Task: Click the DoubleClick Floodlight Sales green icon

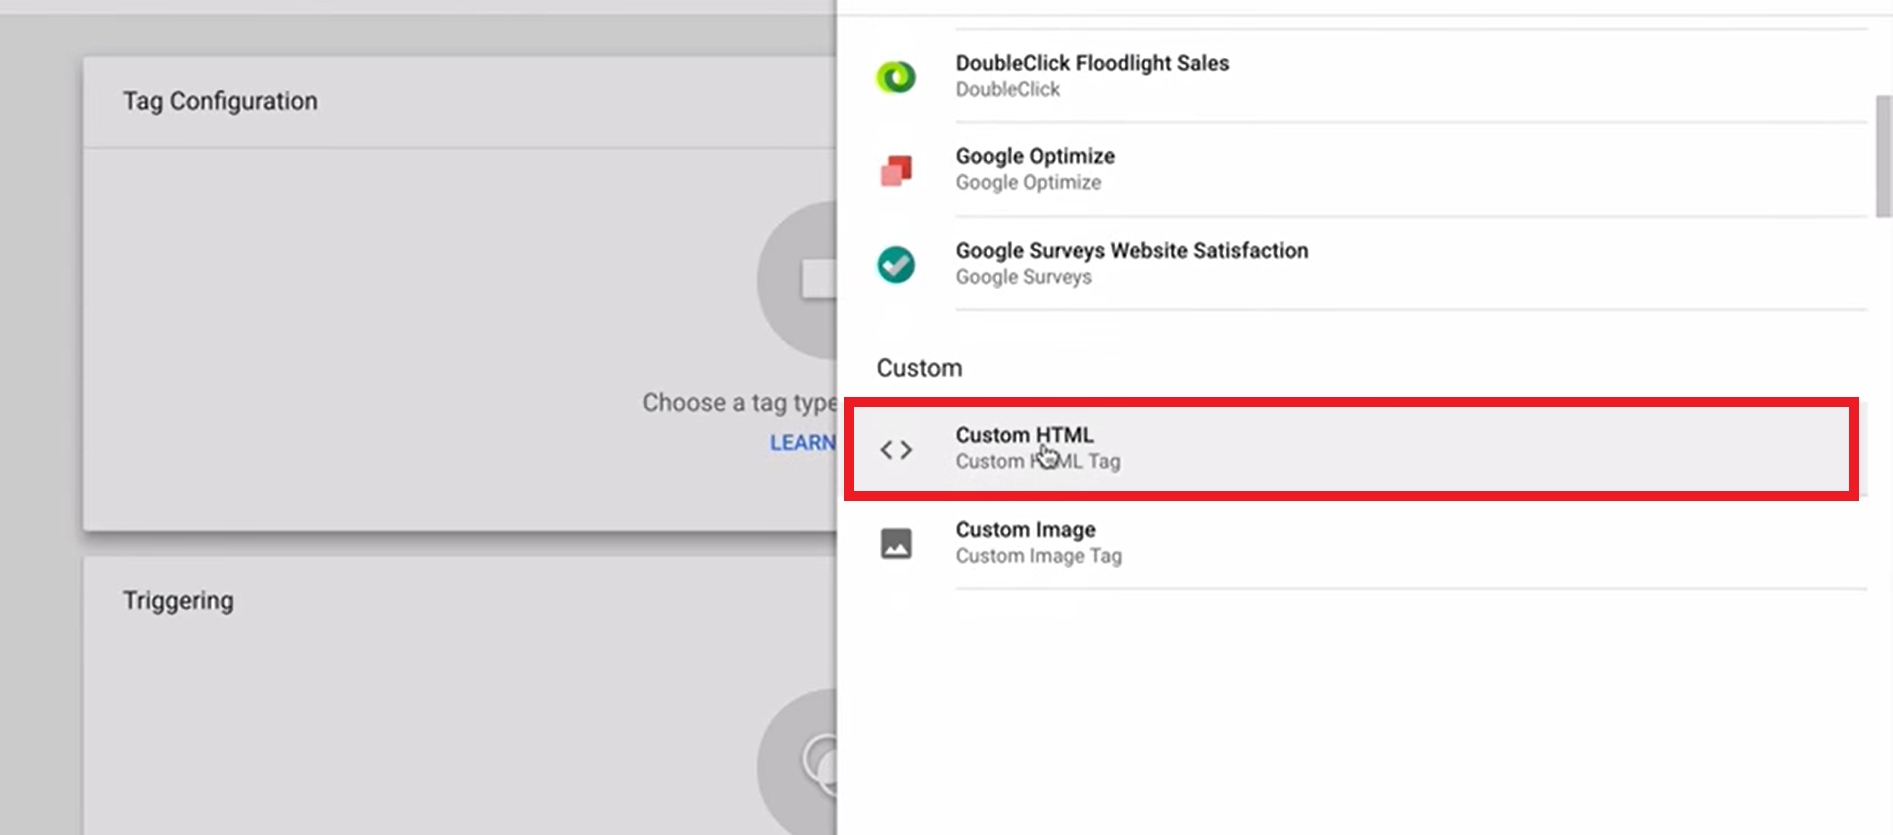Action: click(896, 77)
